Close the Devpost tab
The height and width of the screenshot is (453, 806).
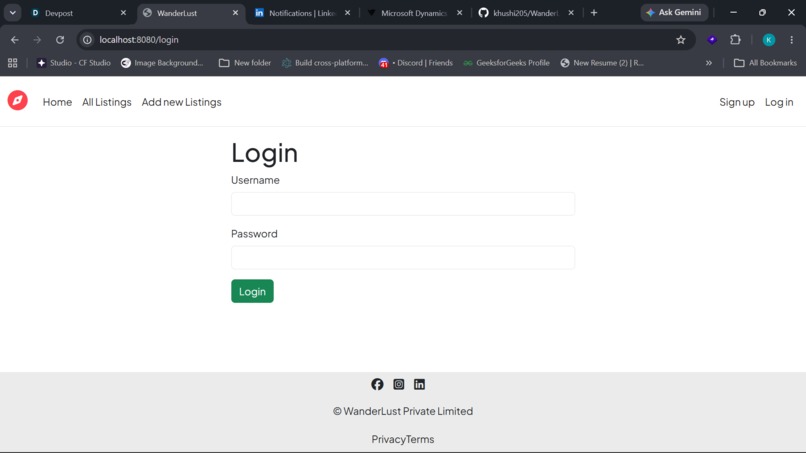tap(123, 13)
